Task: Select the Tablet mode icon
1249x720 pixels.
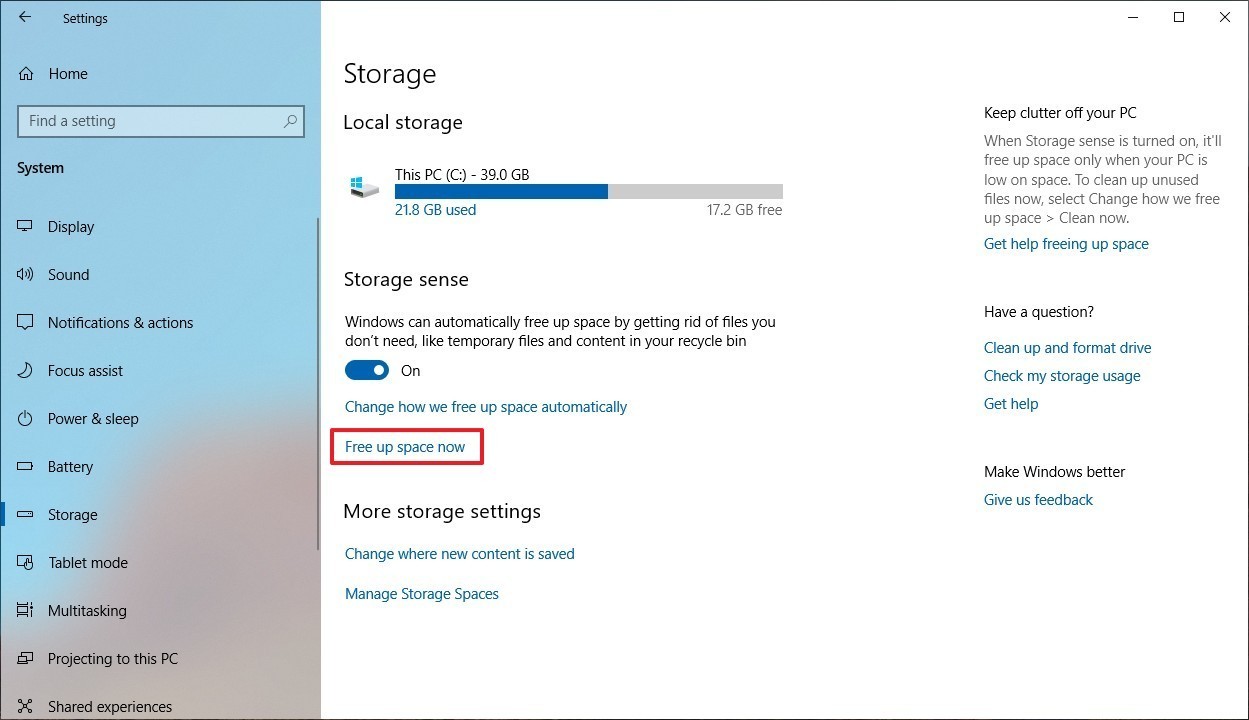Action: tap(23, 562)
